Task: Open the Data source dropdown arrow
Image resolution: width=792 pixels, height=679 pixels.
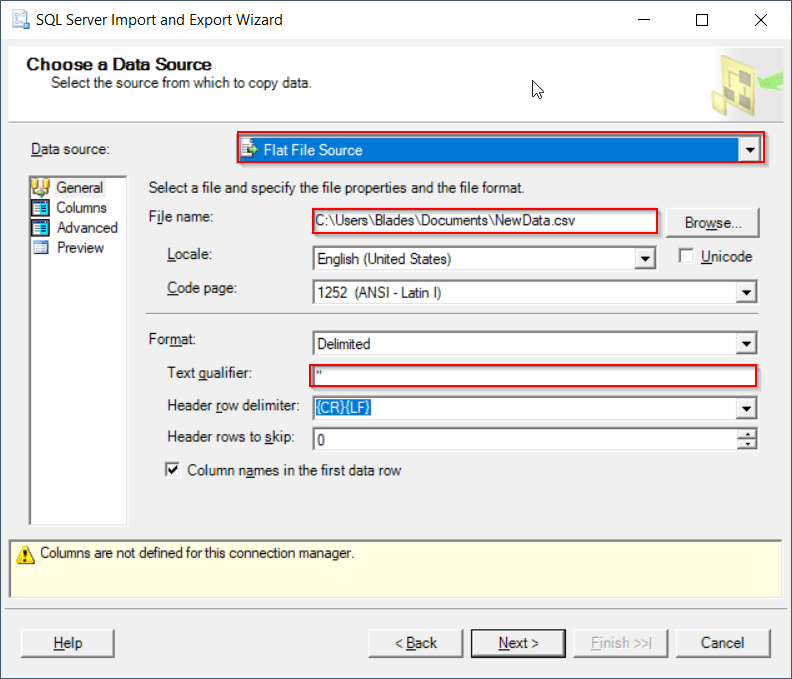Action: 750,150
